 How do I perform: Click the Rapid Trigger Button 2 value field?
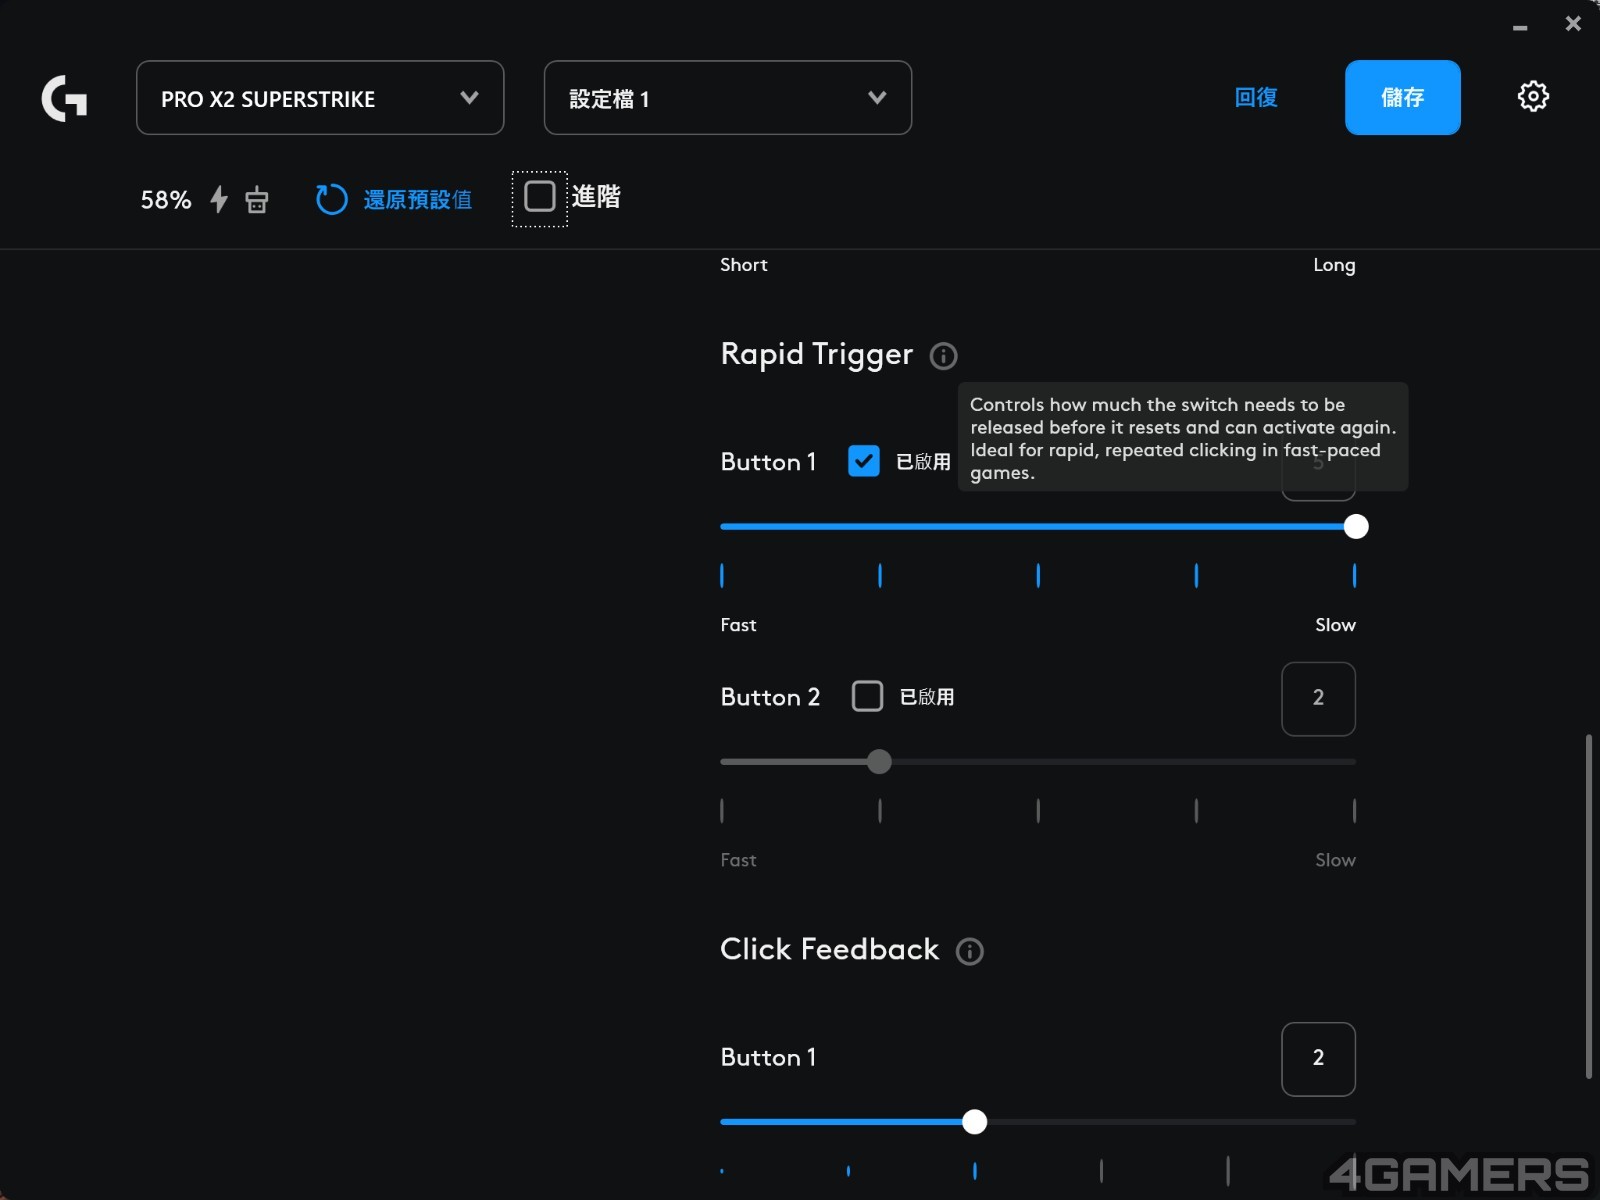point(1318,698)
